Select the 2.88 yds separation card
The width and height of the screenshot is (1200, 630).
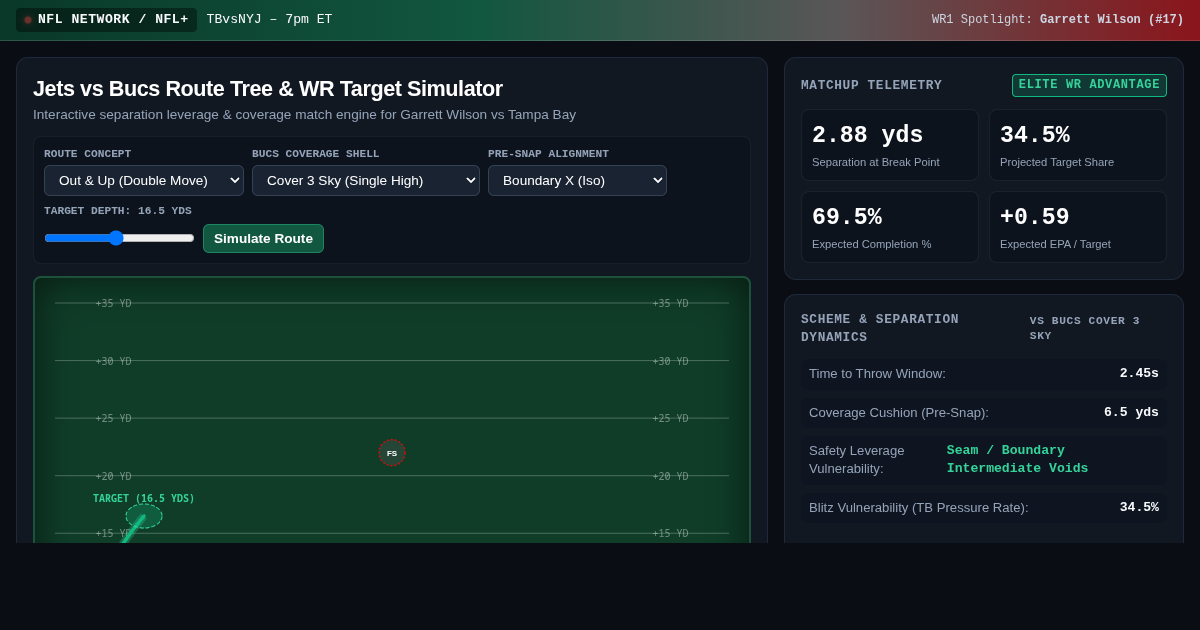890,145
